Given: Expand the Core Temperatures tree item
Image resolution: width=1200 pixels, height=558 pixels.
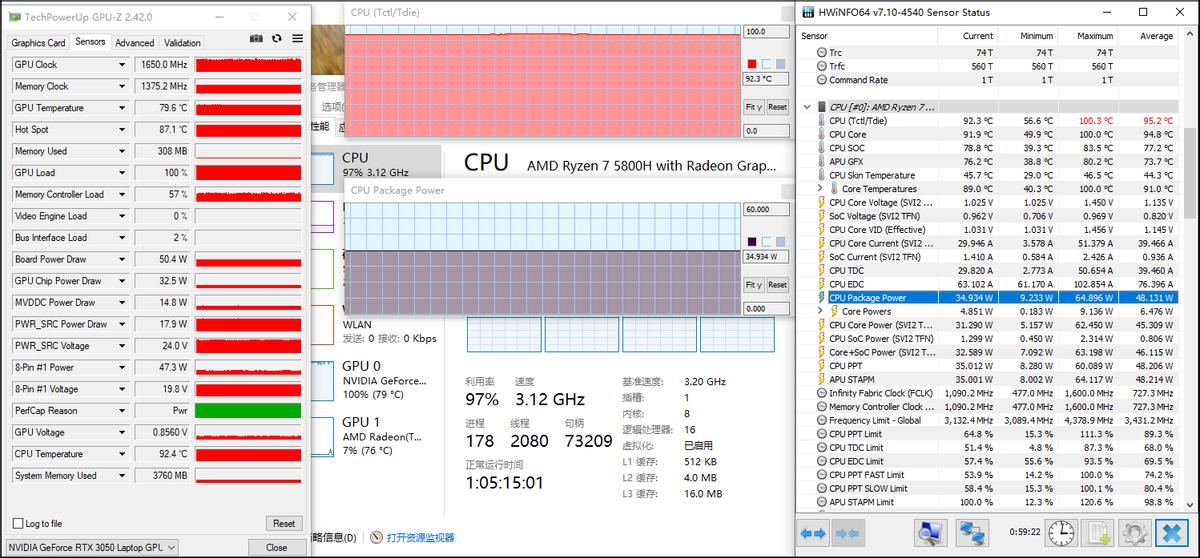Looking at the screenshot, I should [821, 189].
